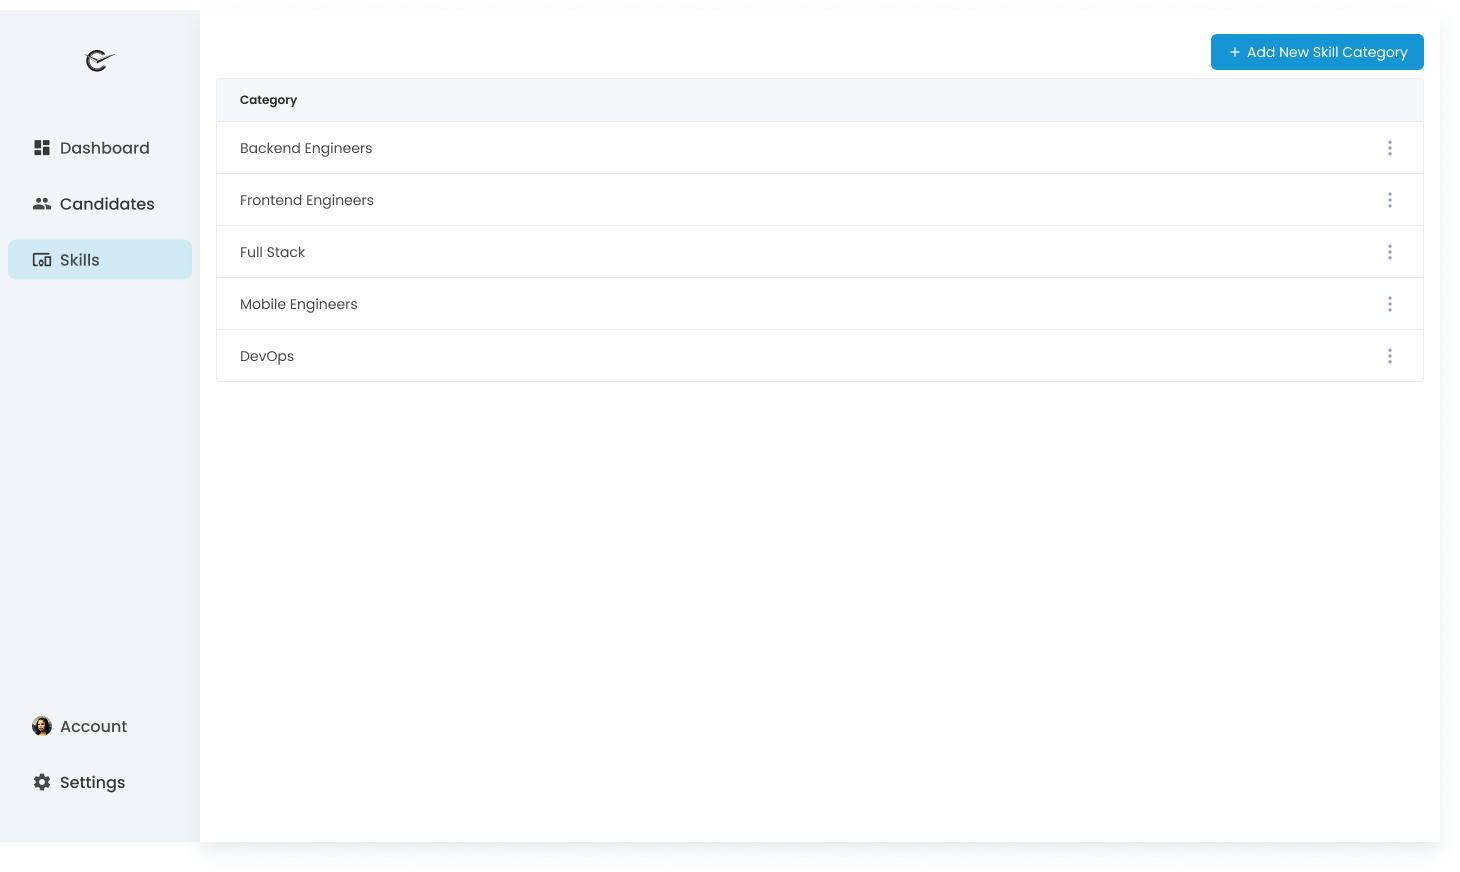Click the Account link in sidebar
The image size is (1460, 872).
click(93, 726)
